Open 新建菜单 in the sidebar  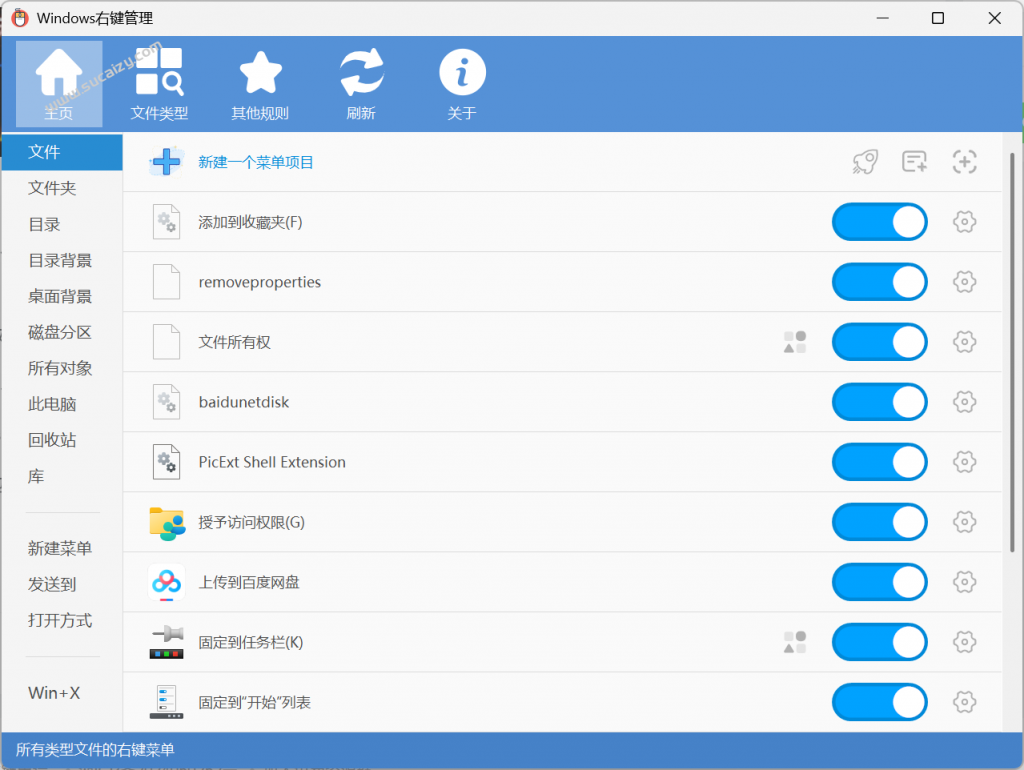click(x=62, y=549)
